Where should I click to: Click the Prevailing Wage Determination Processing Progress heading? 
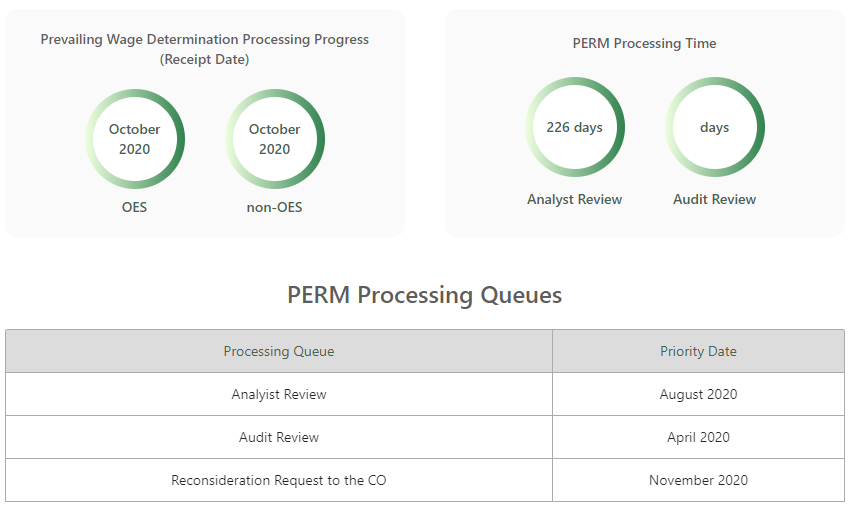point(205,40)
